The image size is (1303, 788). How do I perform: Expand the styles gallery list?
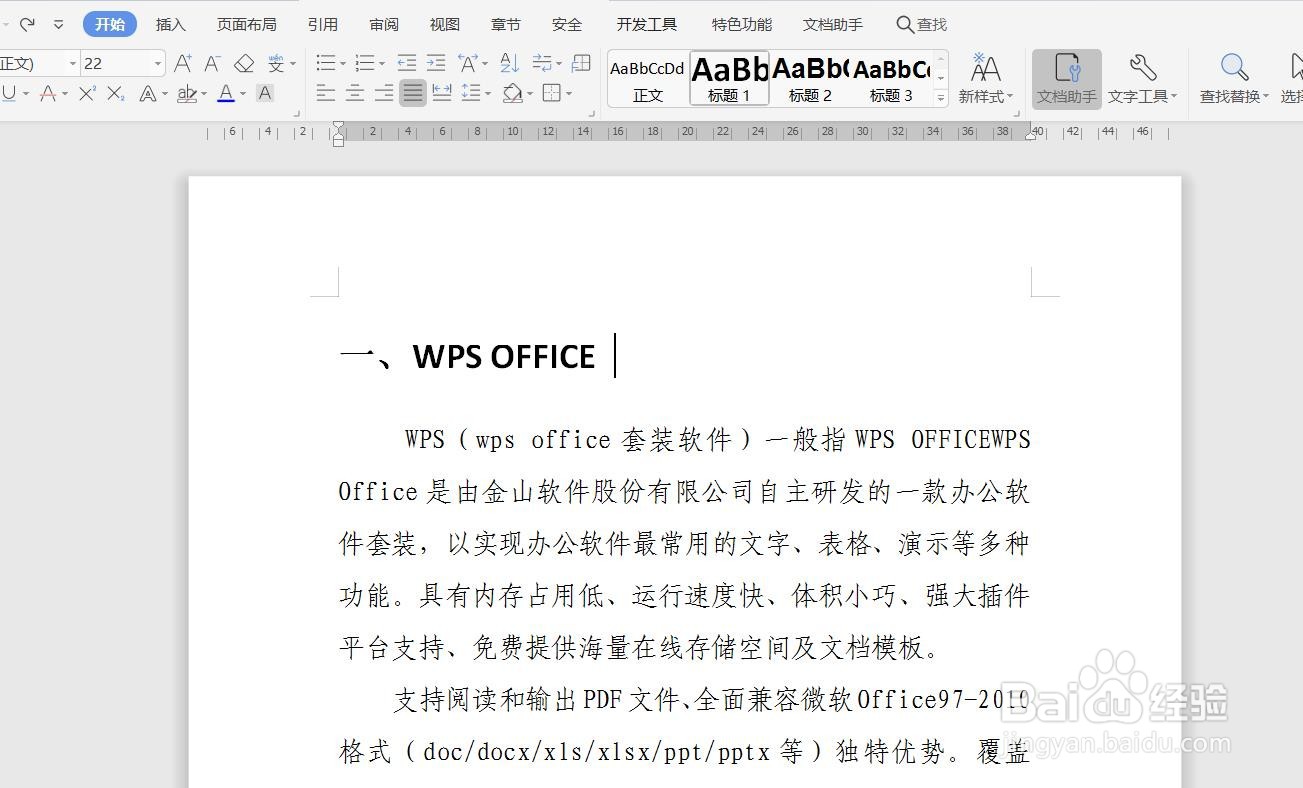[941, 98]
